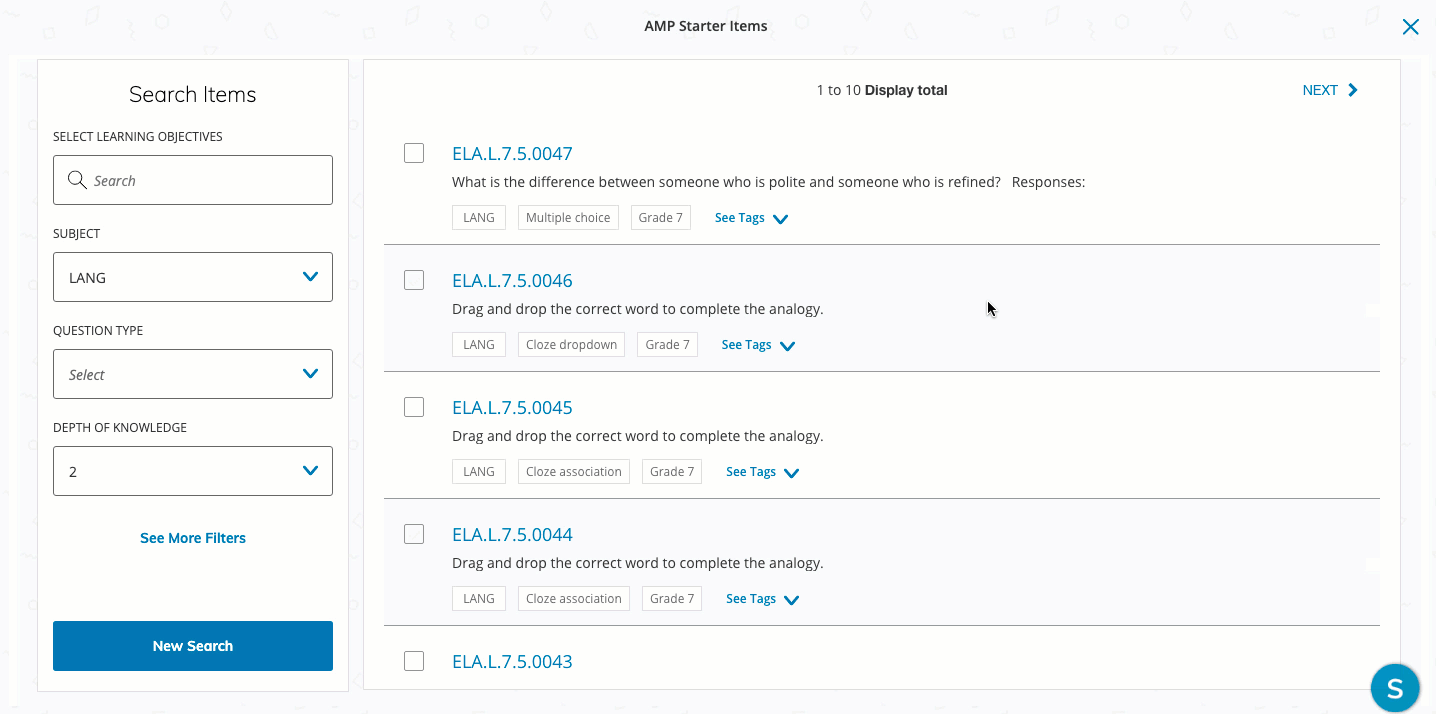Check the box for ELA.L.7.5.0047

(x=414, y=153)
